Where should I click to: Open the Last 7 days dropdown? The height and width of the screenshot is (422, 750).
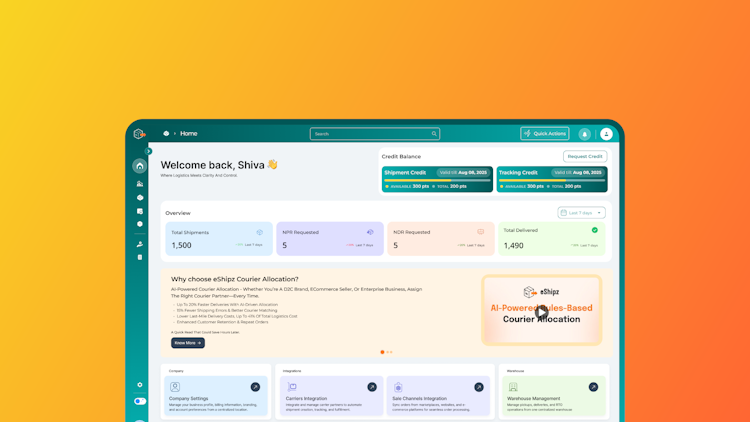[581, 213]
